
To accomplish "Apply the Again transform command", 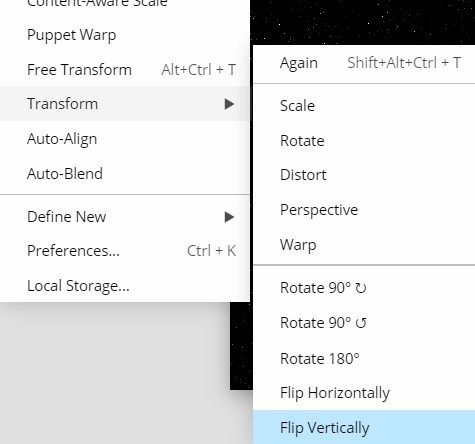I will [x=364, y=63].
